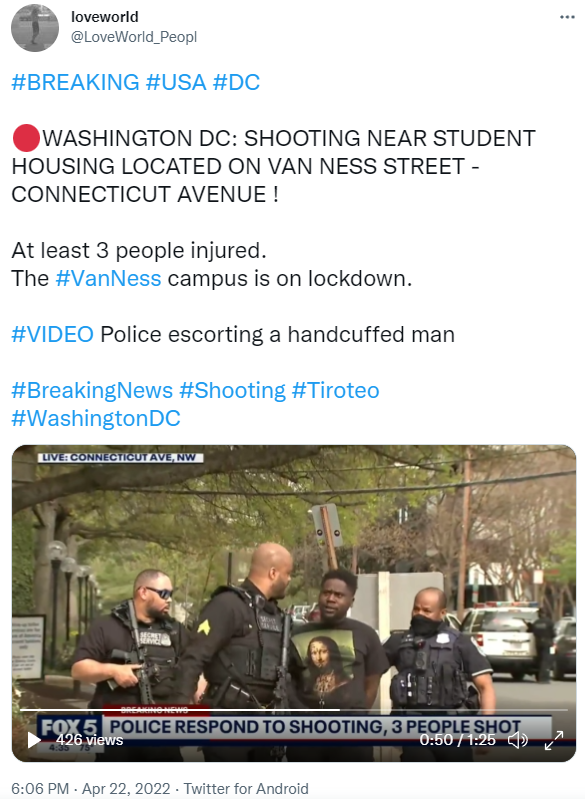
Task: Open the #WashingtonDC hashtag
Action: (96, 419)
